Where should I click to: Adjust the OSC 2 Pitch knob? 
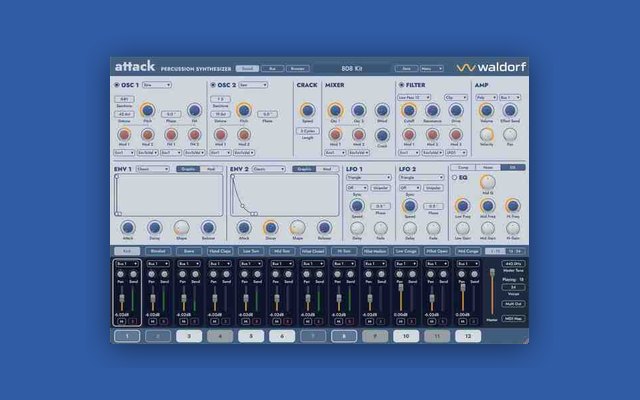(244, 110)
